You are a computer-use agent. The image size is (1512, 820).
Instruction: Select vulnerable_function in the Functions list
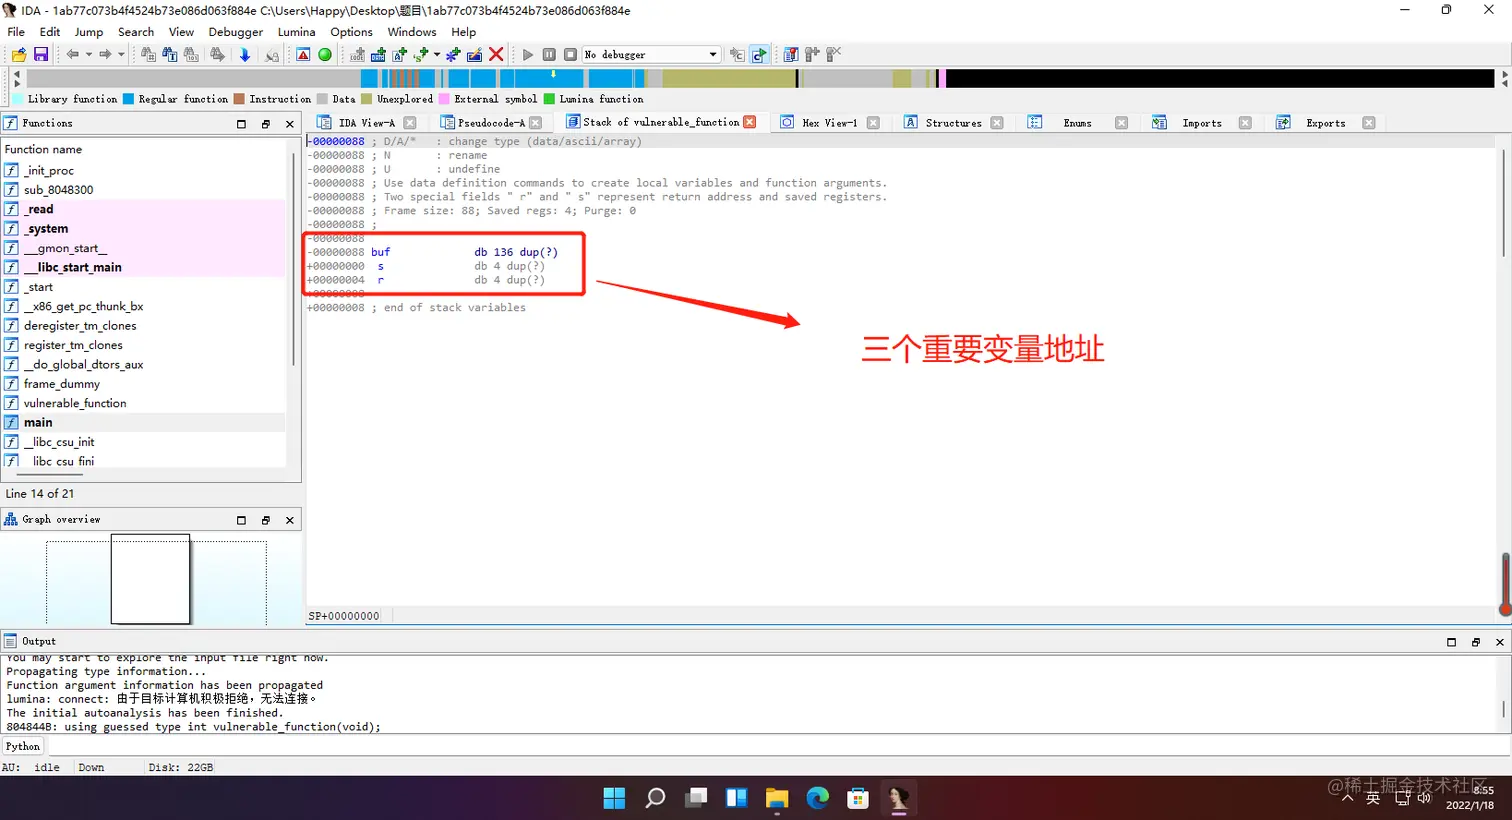click(x=144, y=403)
